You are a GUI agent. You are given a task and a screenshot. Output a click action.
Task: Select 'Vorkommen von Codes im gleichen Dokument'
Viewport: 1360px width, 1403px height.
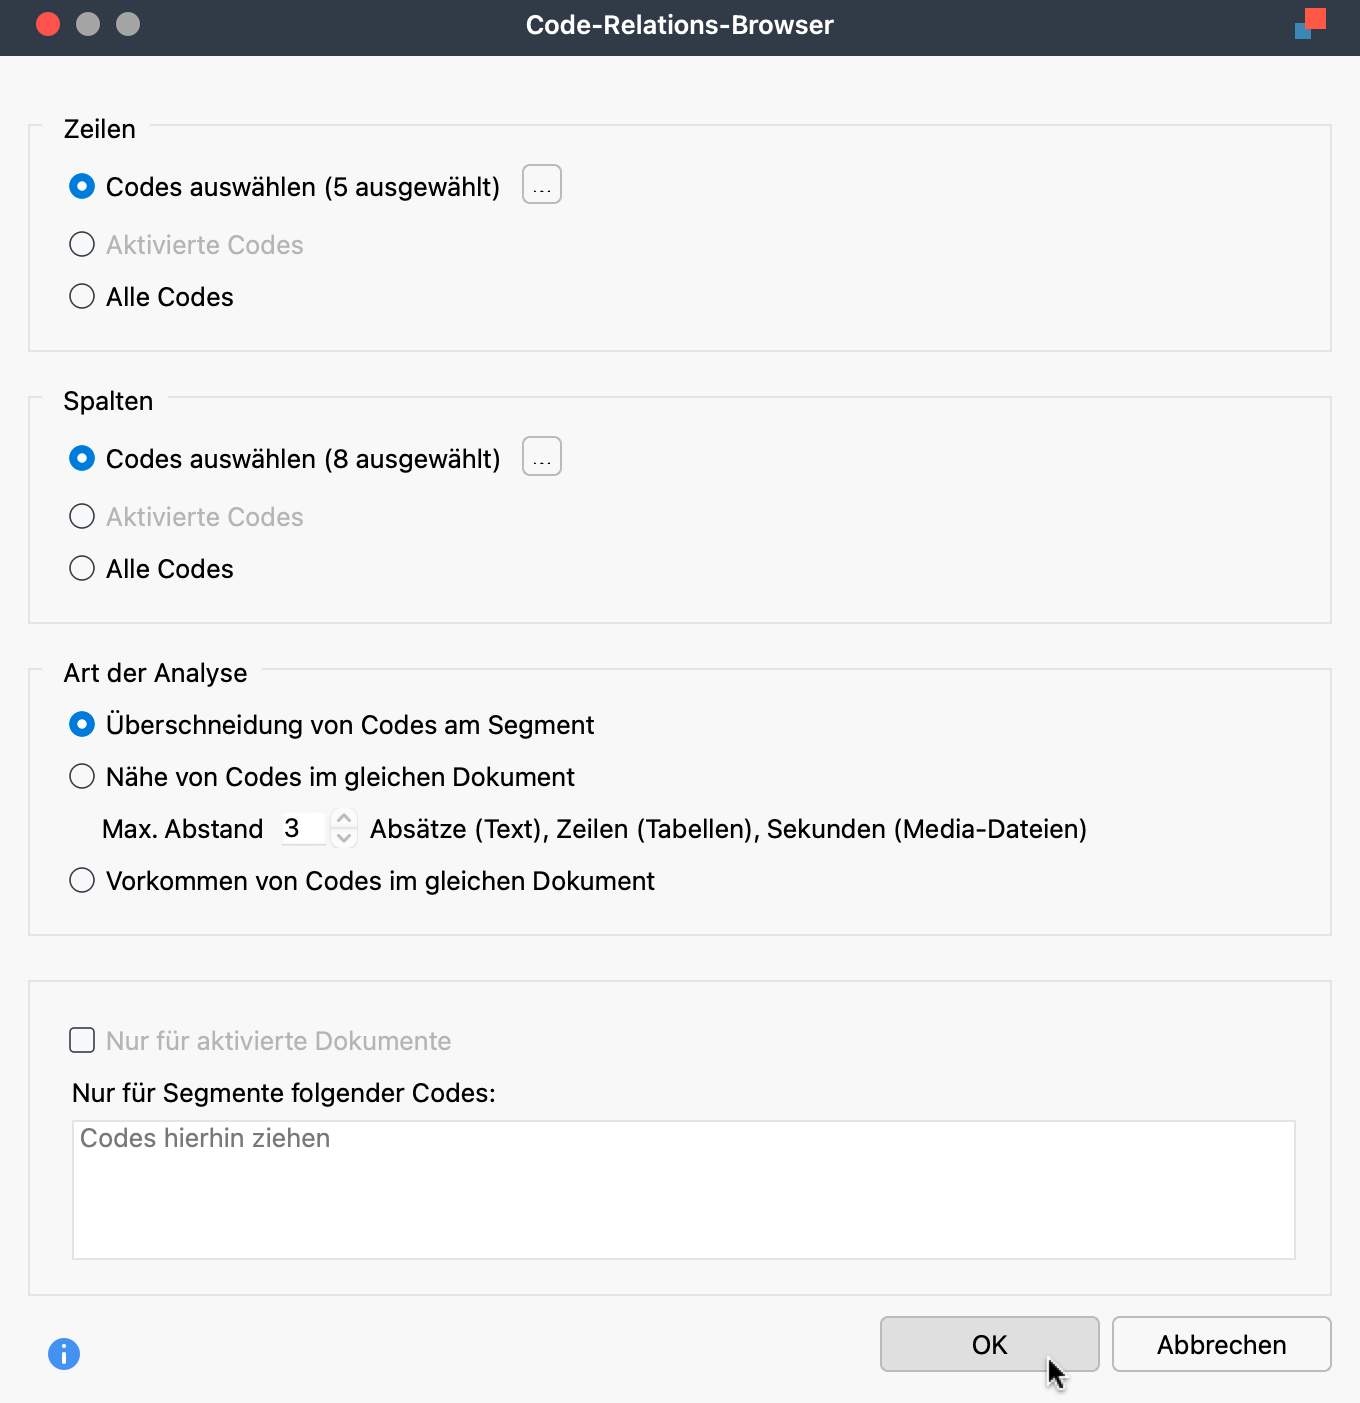point(82,881)
